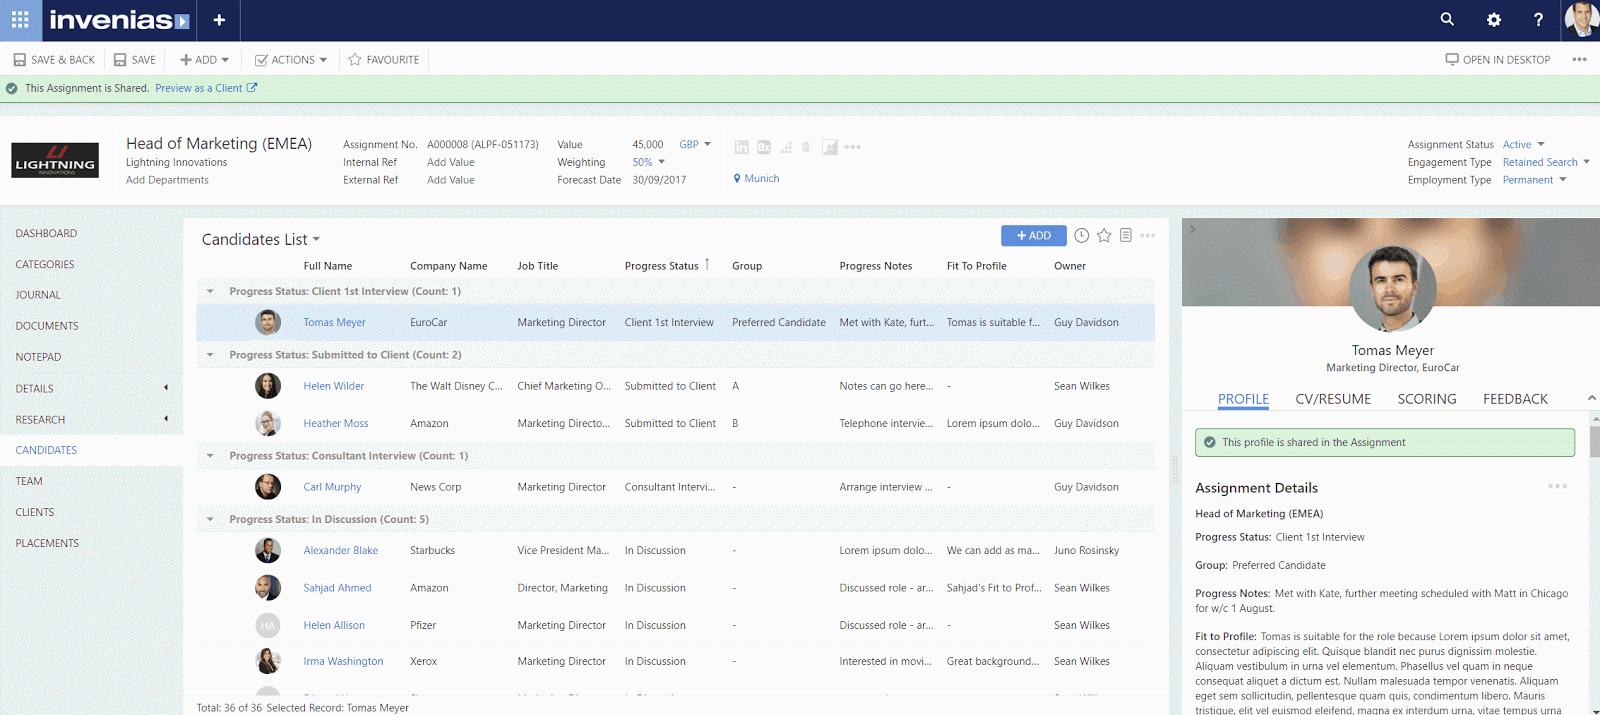Open the Assignment Status Active dropdown

[1523, 145]
